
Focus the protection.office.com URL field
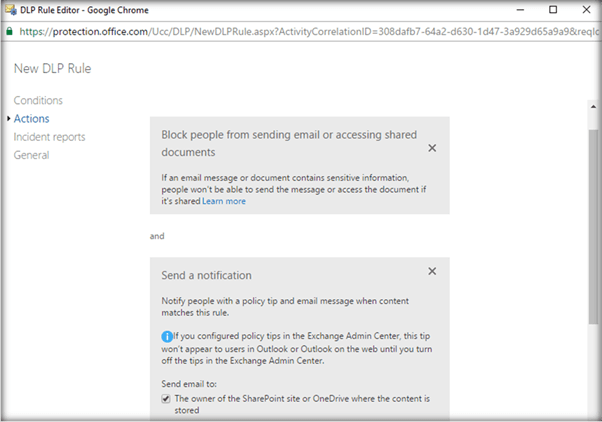click(x=300, y=31)
